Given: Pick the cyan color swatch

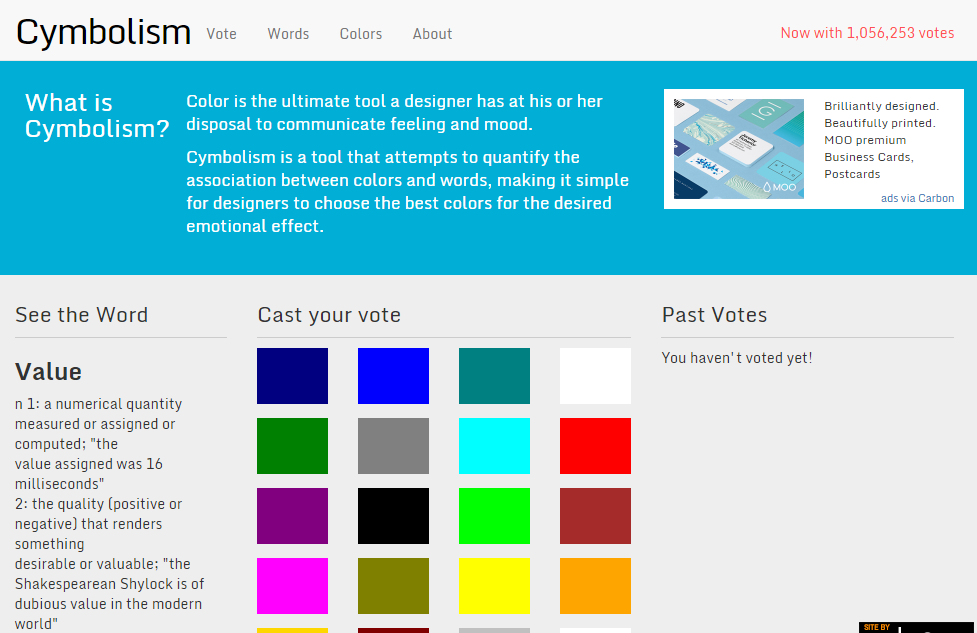Looking at the screenshot, I should pyautogui.click(x=494, y=446).
